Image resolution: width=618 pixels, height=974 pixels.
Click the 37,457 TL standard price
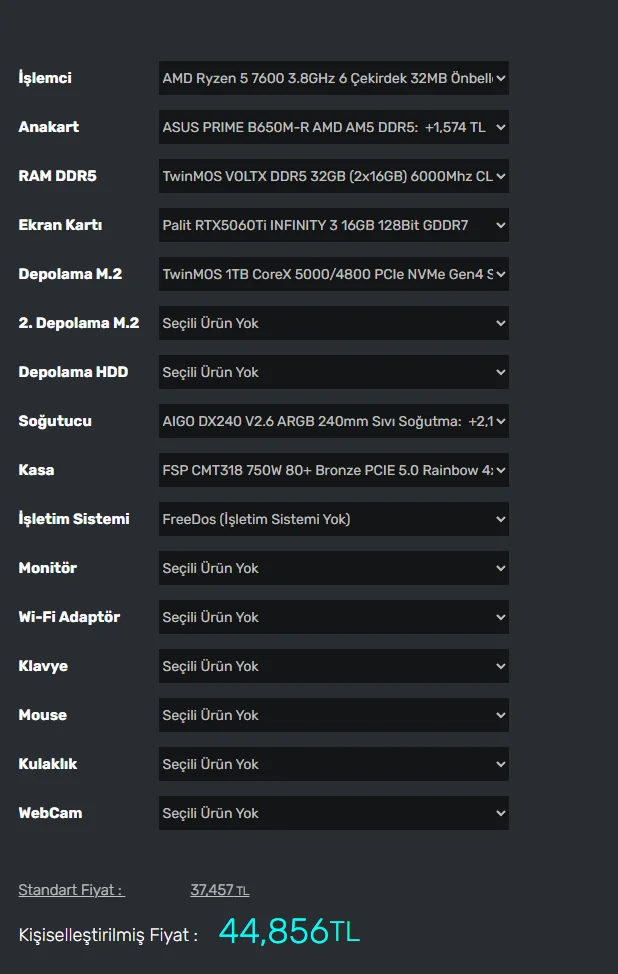pyautogui.click(x=219, y=890)
